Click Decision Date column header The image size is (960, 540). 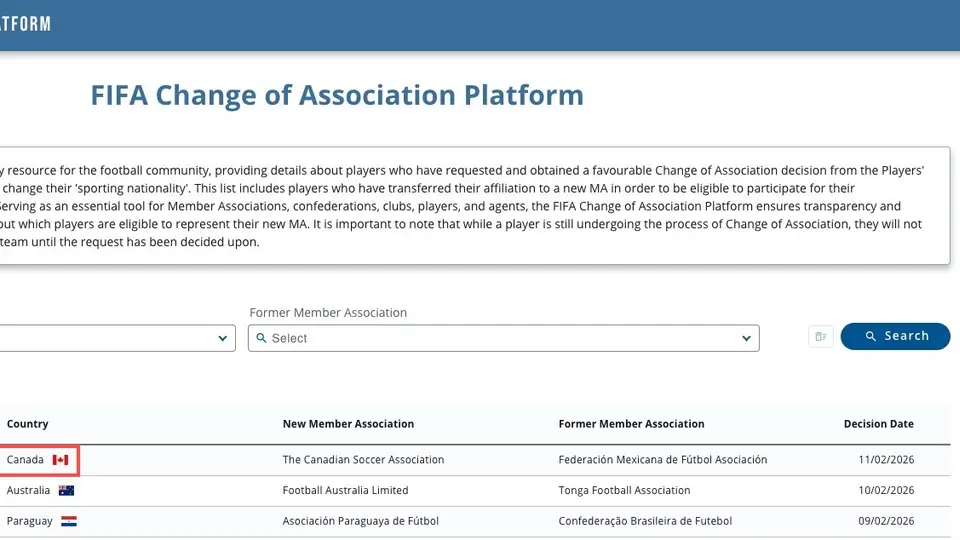[879, 424]
